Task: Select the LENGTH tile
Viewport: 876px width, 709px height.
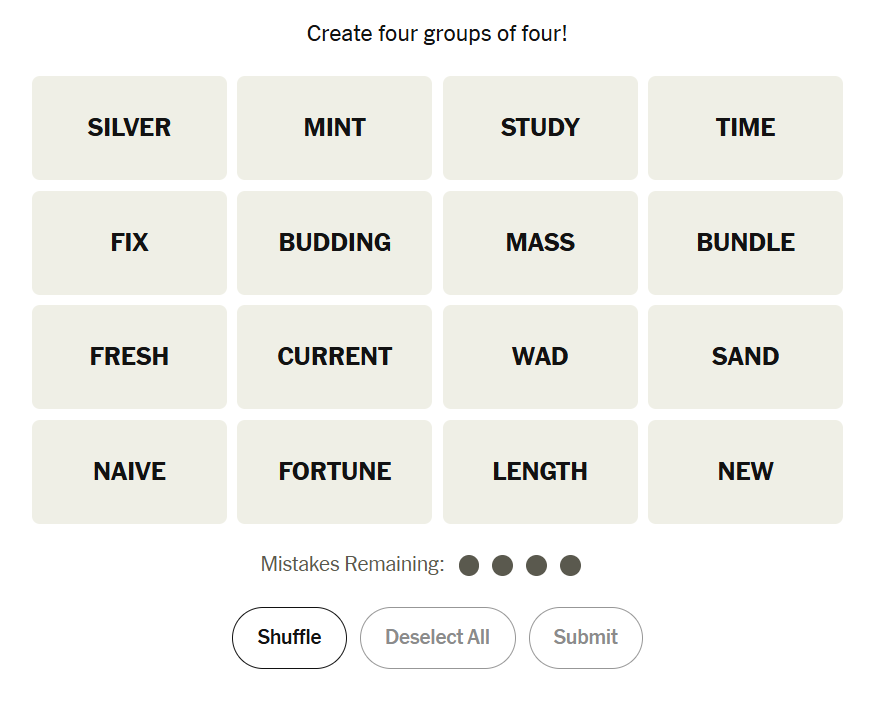Action: tap(540, 472)
